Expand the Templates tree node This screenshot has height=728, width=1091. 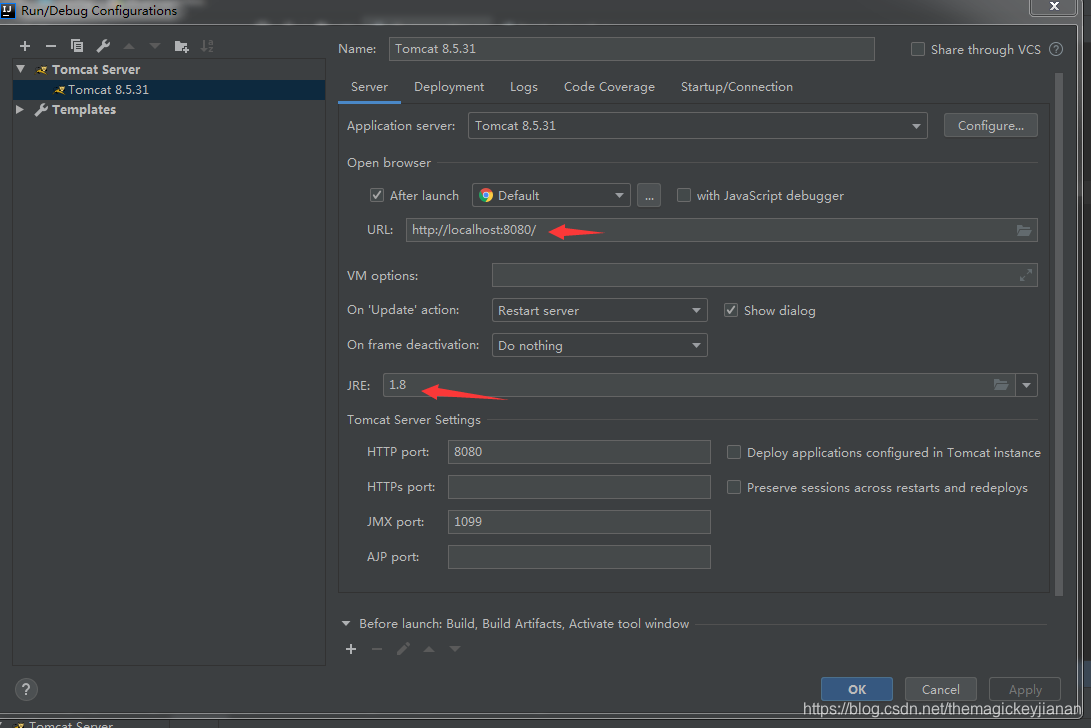[20, 109]
